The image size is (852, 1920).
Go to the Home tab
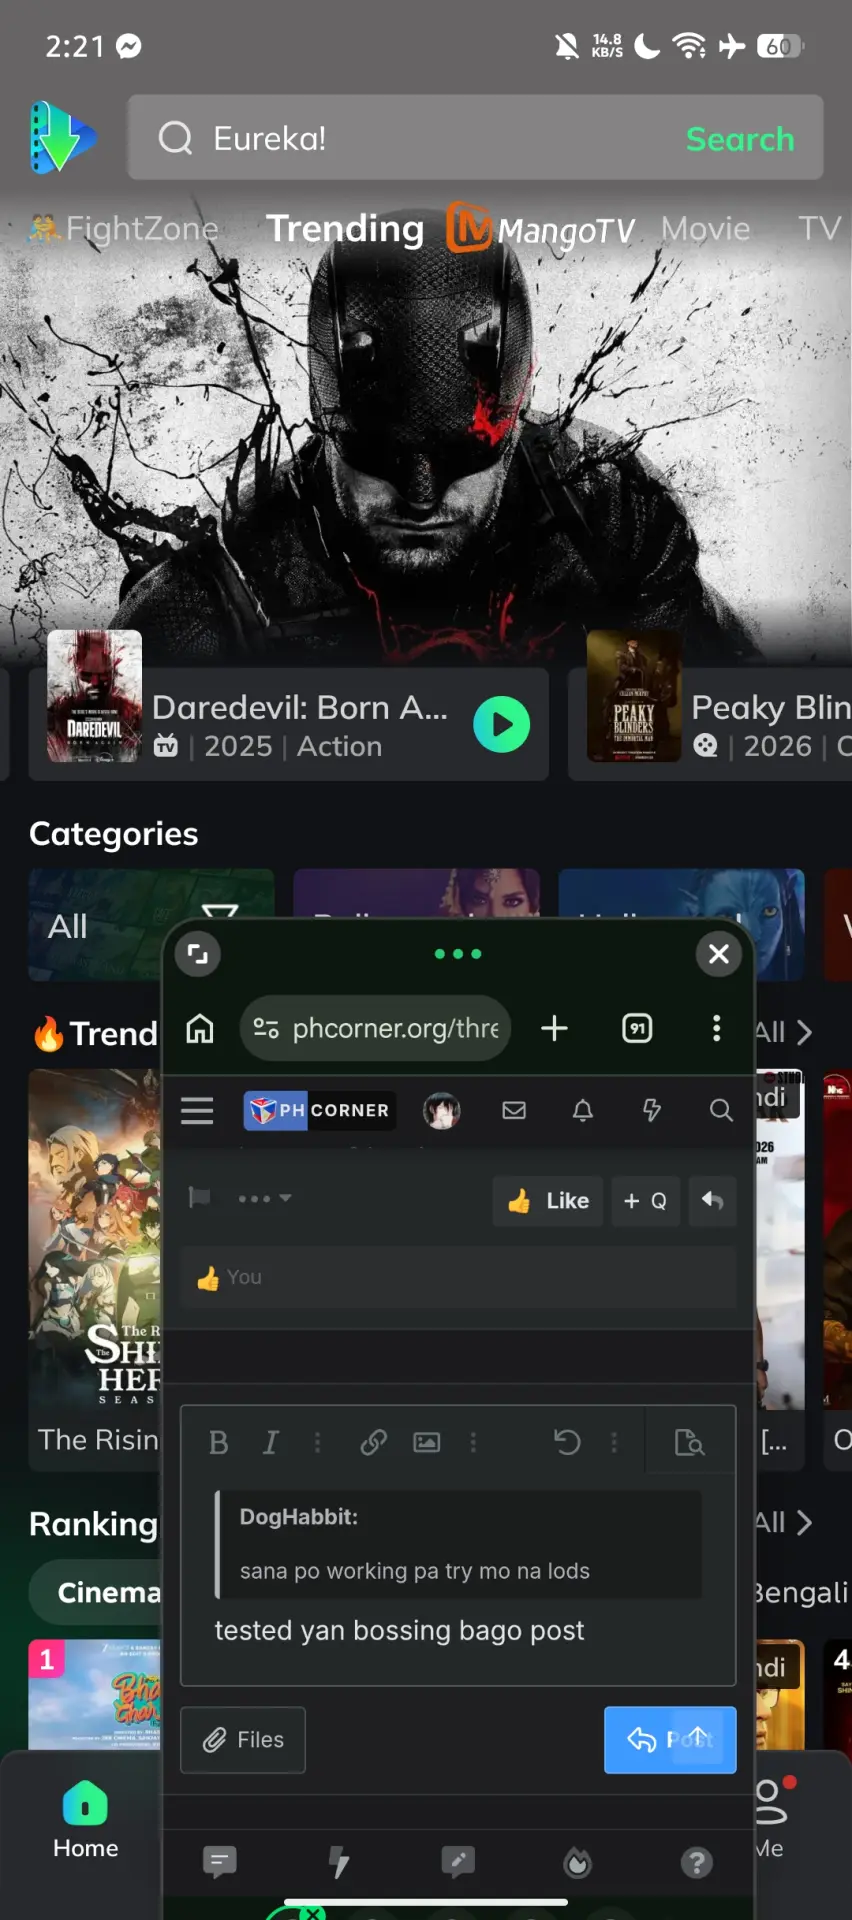pos(85,1820)
